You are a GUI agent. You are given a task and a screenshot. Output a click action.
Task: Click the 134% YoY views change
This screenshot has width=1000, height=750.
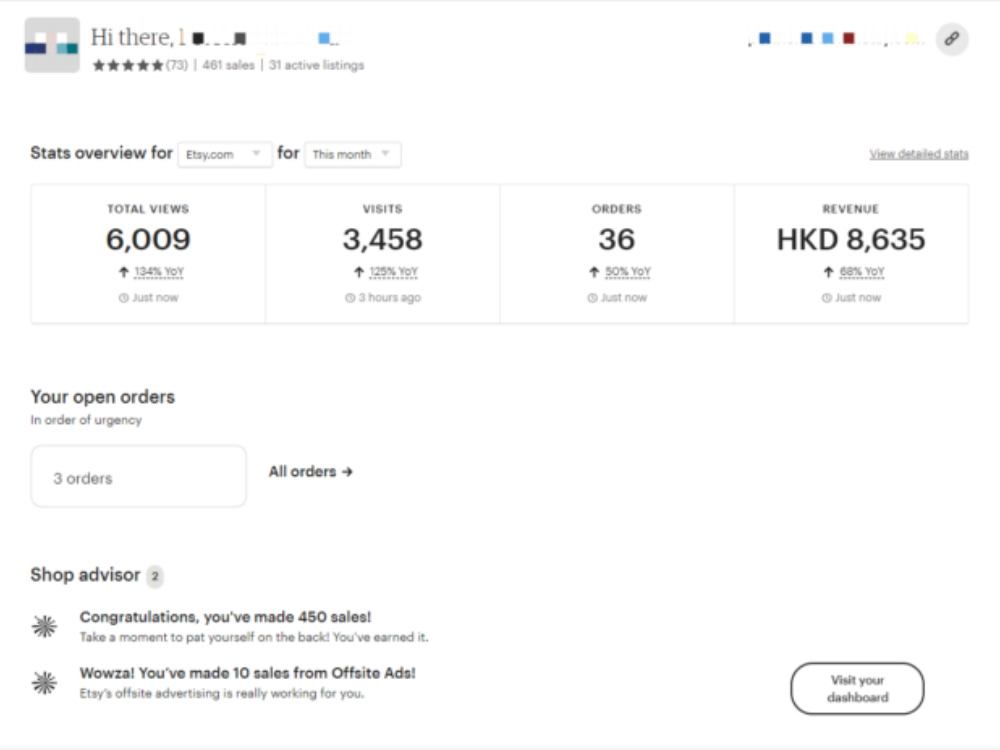[x=159, y=272]
